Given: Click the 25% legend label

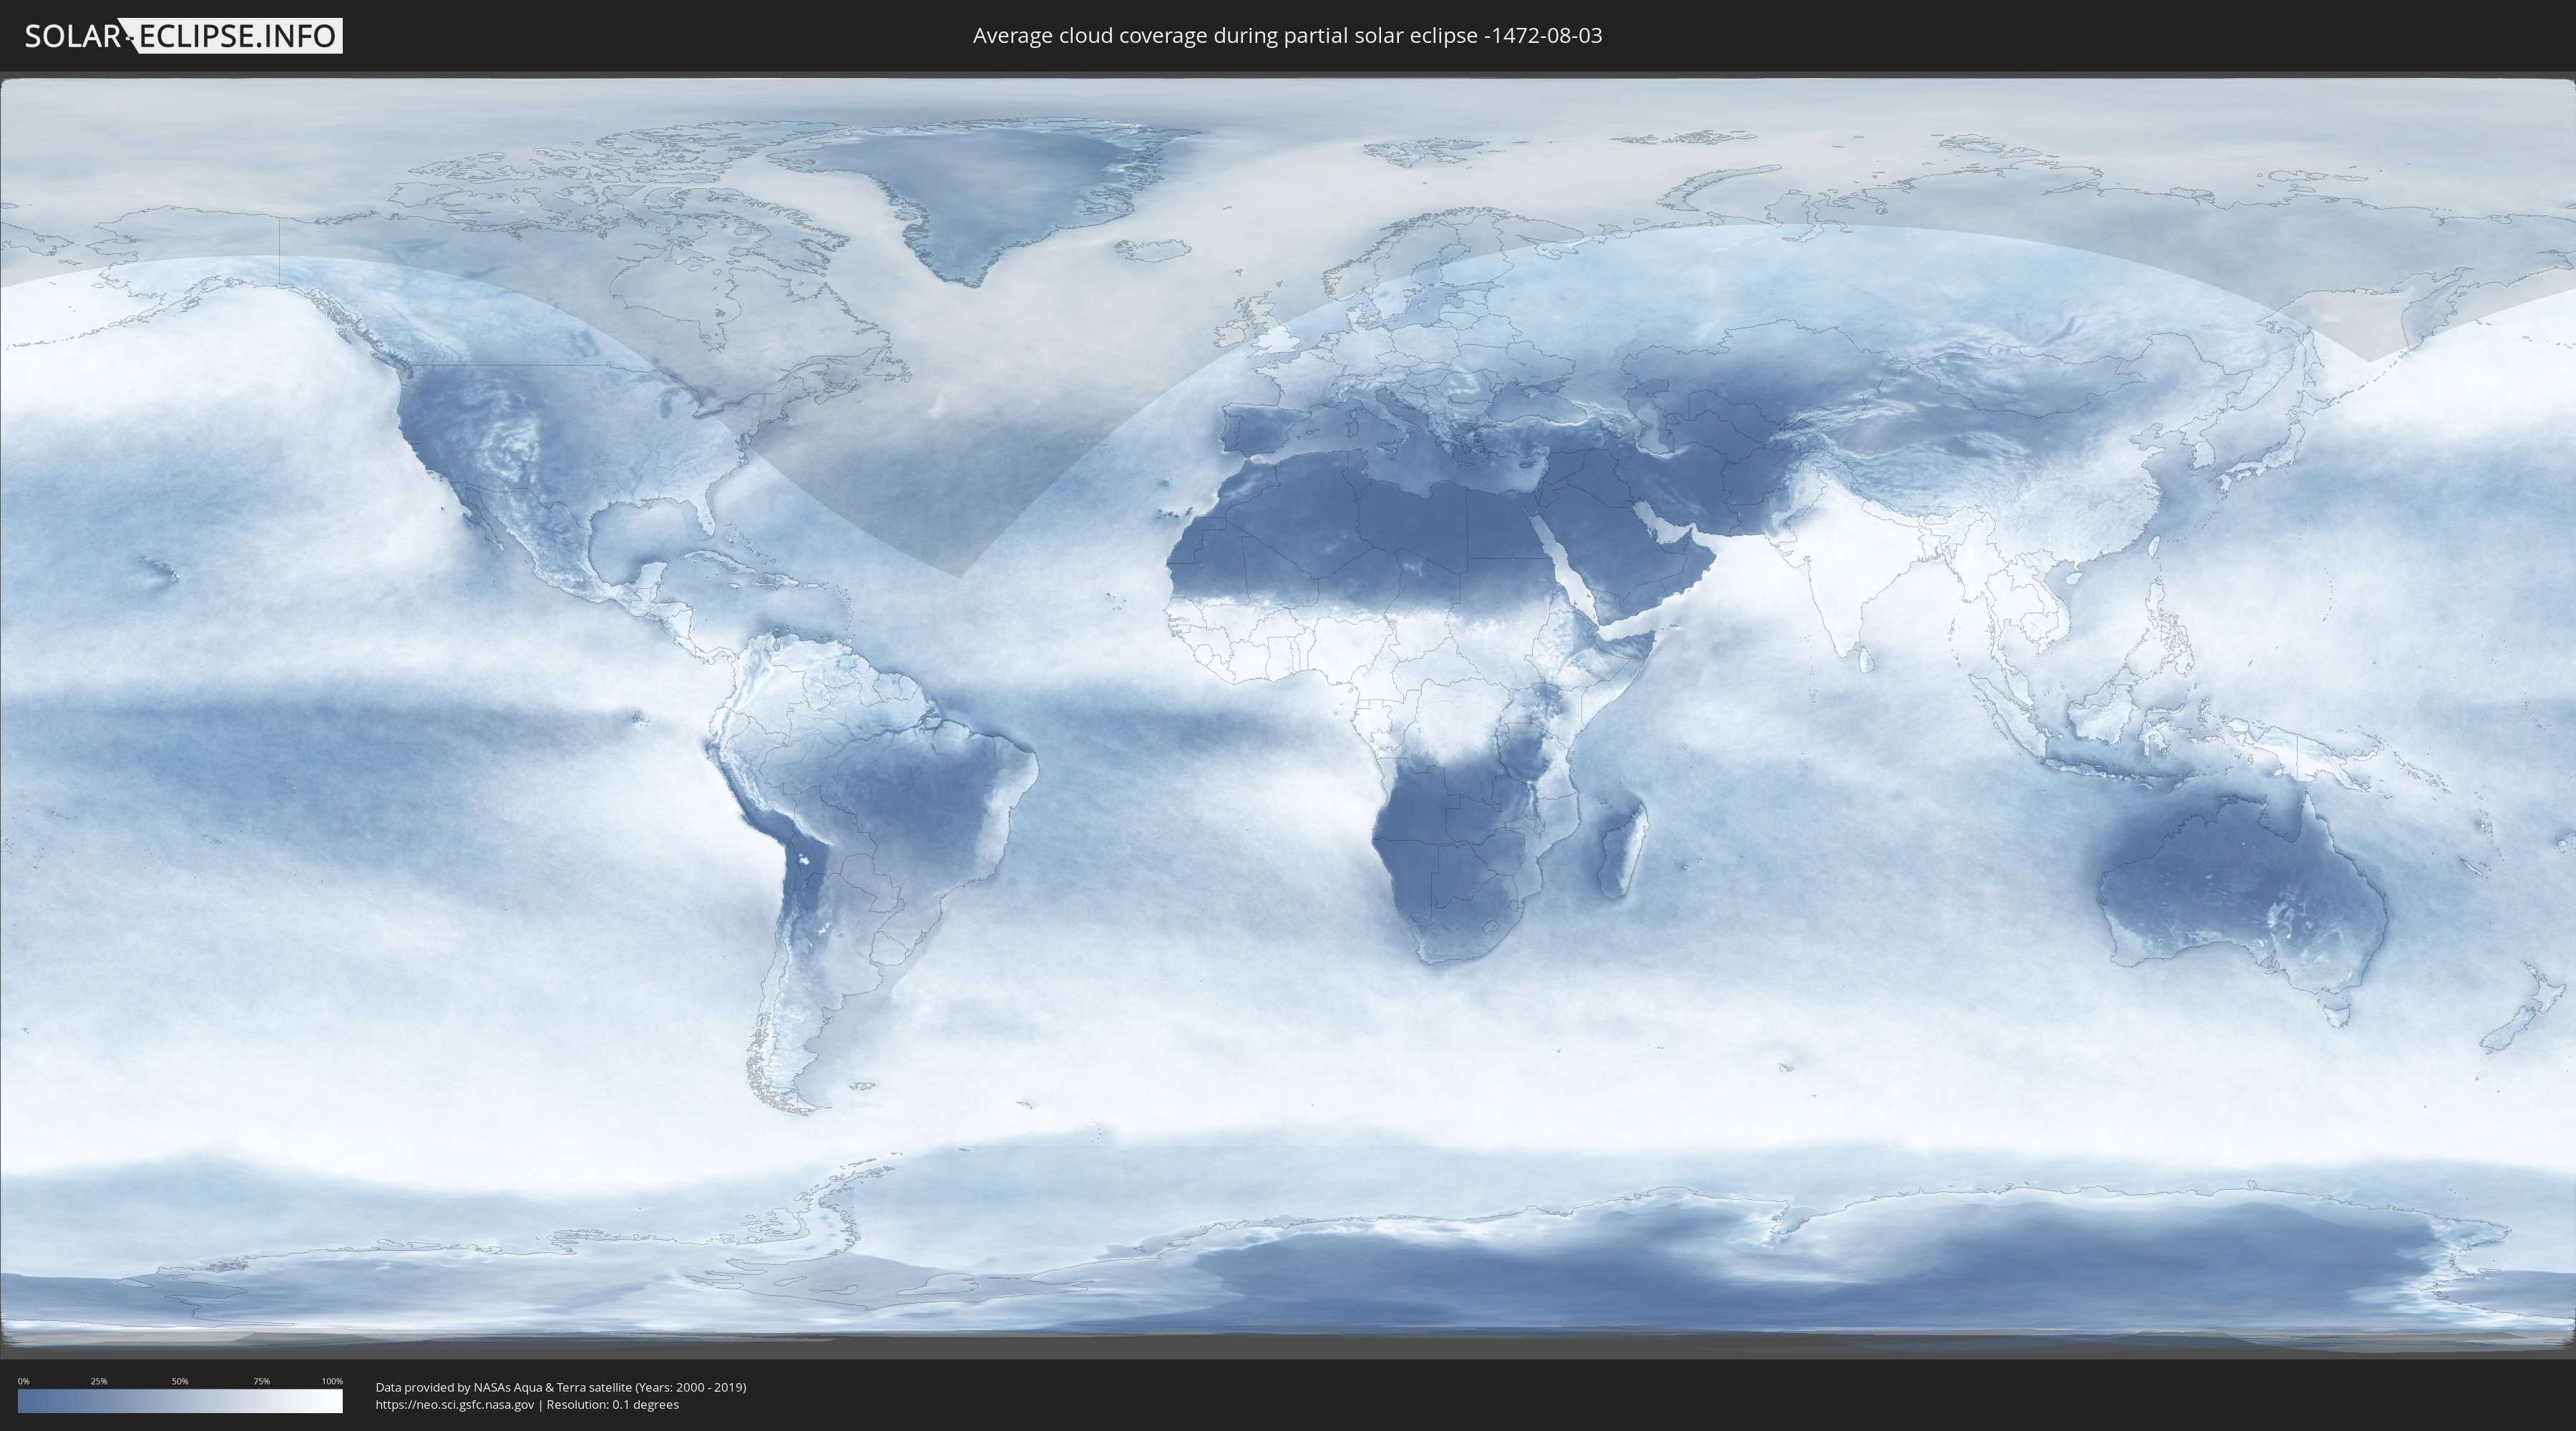Looking at the screenshot, I should coord(99,1381).
